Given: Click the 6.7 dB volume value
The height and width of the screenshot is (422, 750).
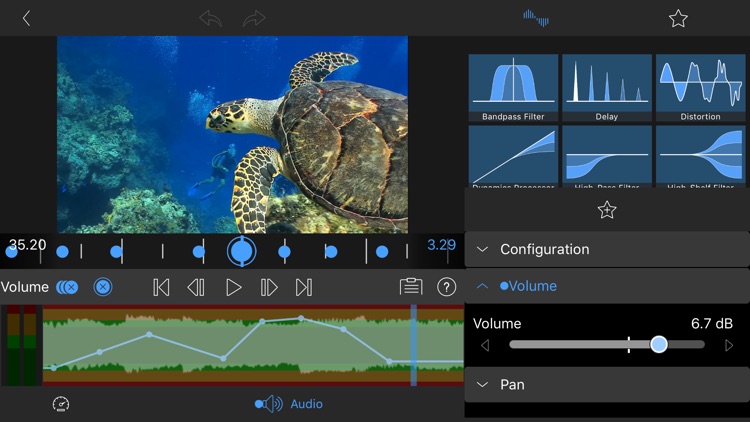Looking at the screenshot, I should click(711, 324).
